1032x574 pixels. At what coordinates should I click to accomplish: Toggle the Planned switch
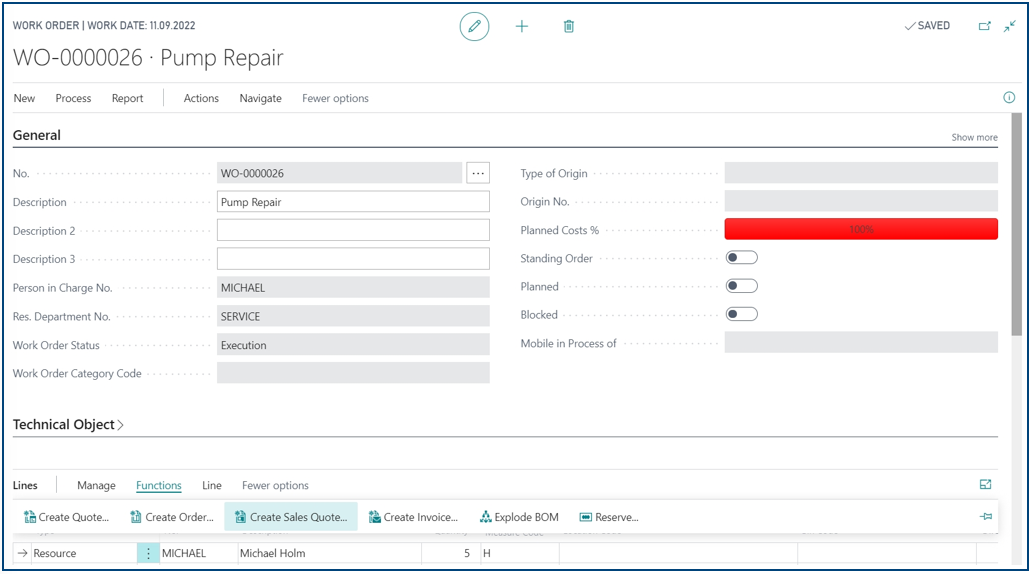point(742,286)
